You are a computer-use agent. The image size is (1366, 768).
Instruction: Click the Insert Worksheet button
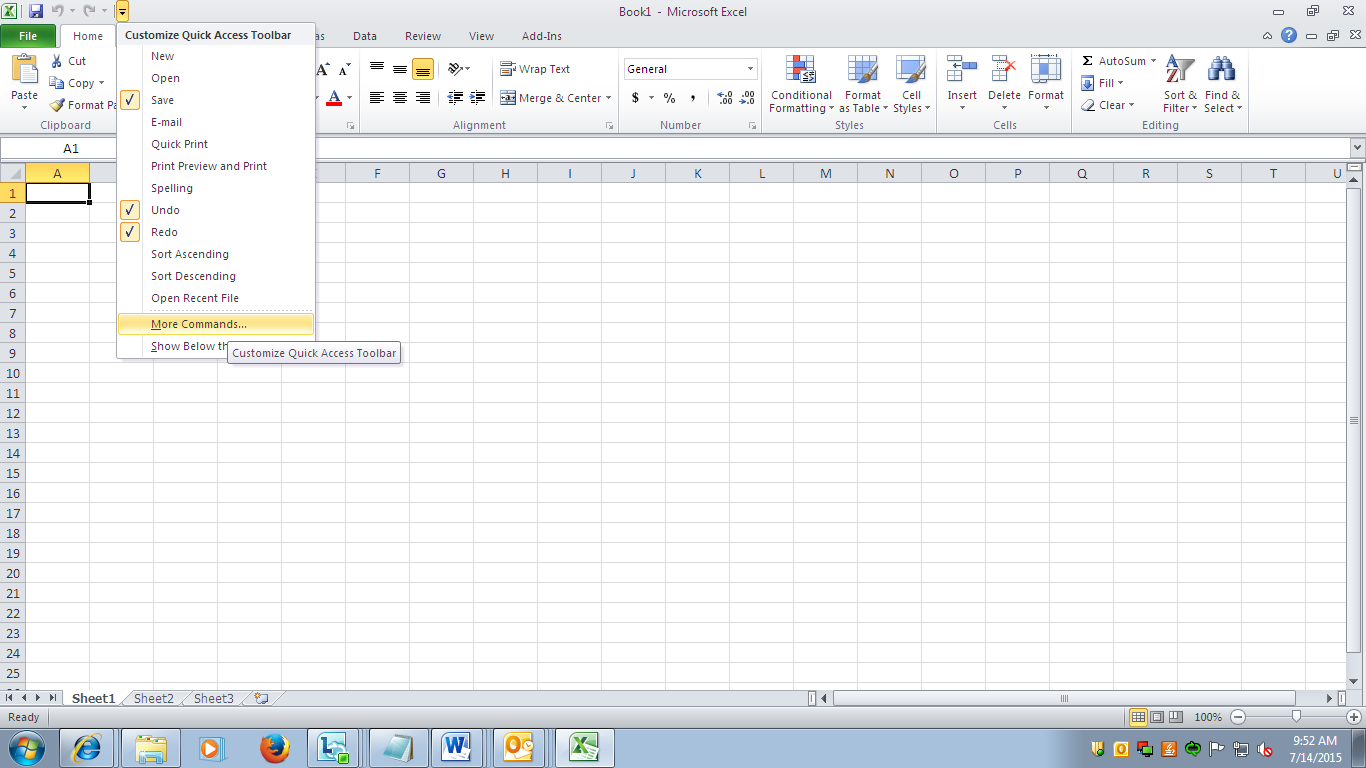click(259, 698)
